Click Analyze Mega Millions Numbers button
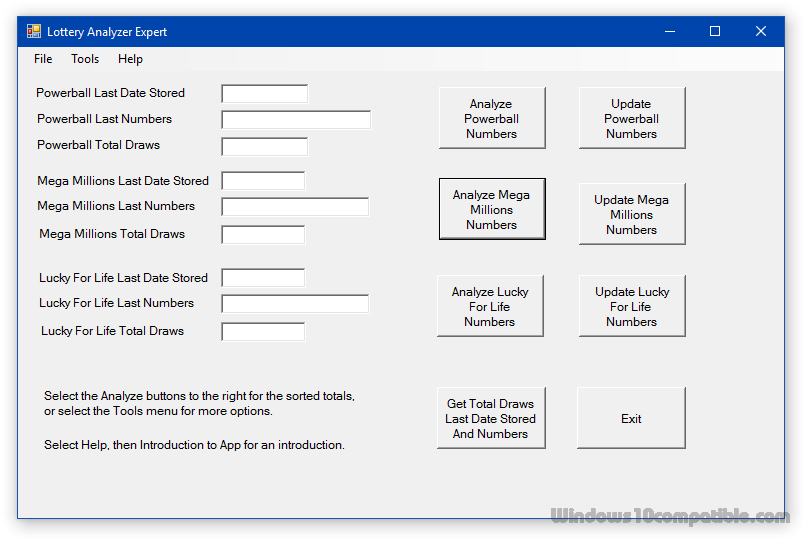Viewport: 805px width, 539px height. point(492,209)
